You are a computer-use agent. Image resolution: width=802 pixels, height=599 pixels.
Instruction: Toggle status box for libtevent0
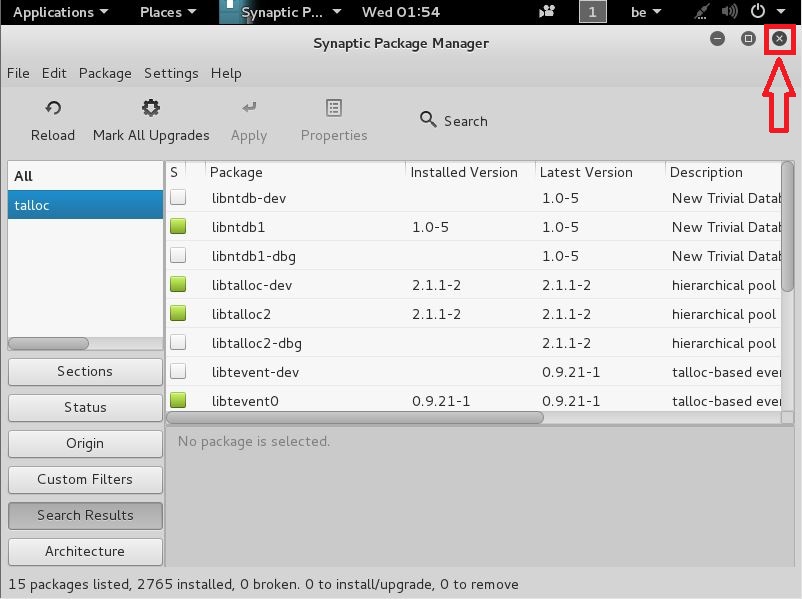tap(178, 400)
